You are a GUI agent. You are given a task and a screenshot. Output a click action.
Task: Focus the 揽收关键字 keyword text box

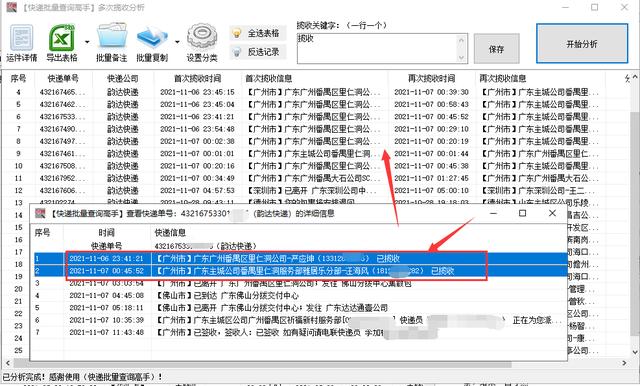(378, 48)
